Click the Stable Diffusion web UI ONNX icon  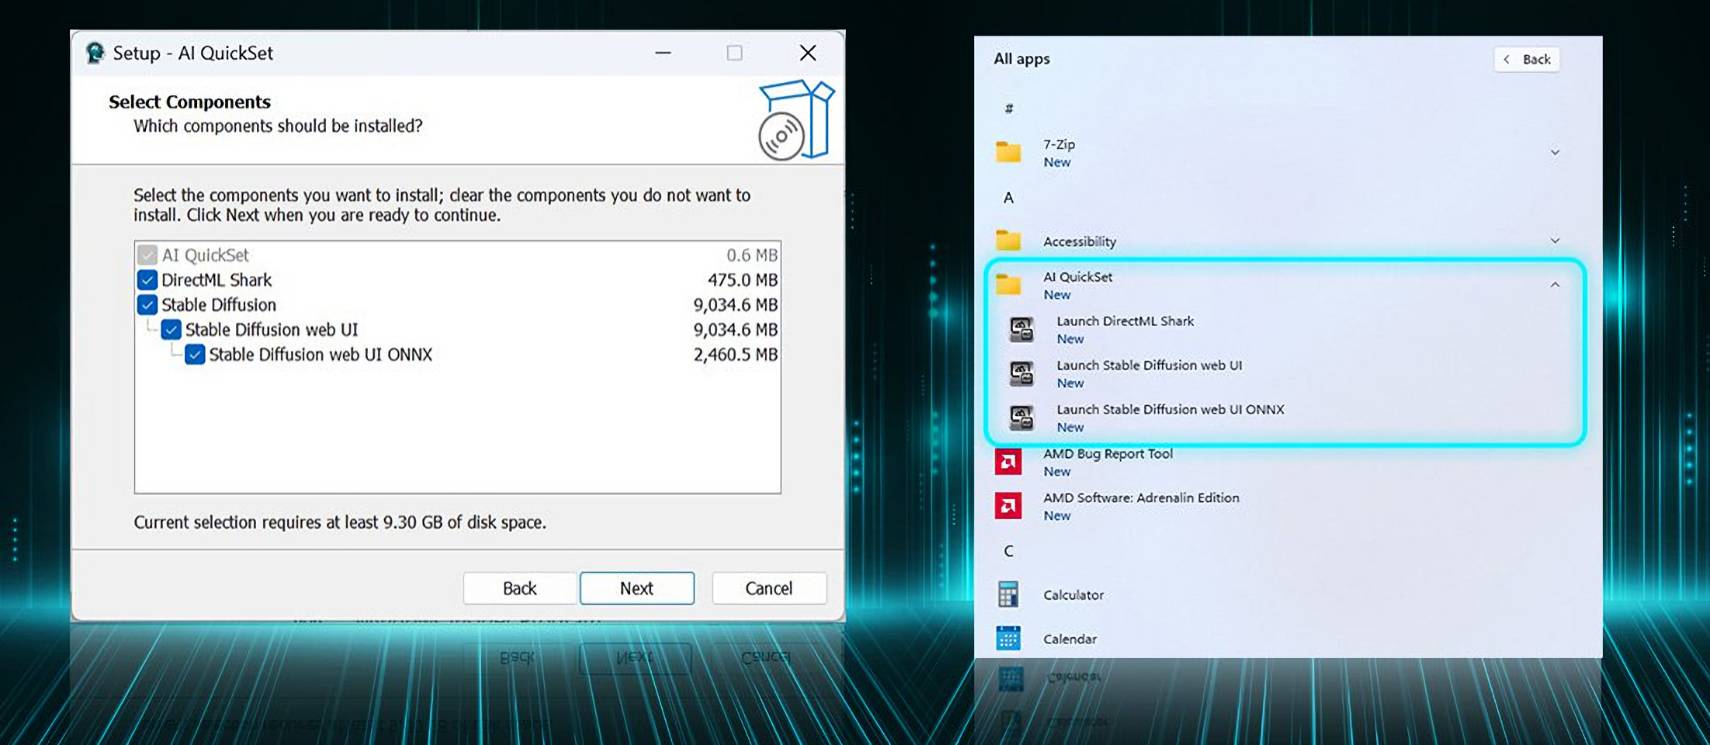coord(1021,417)
